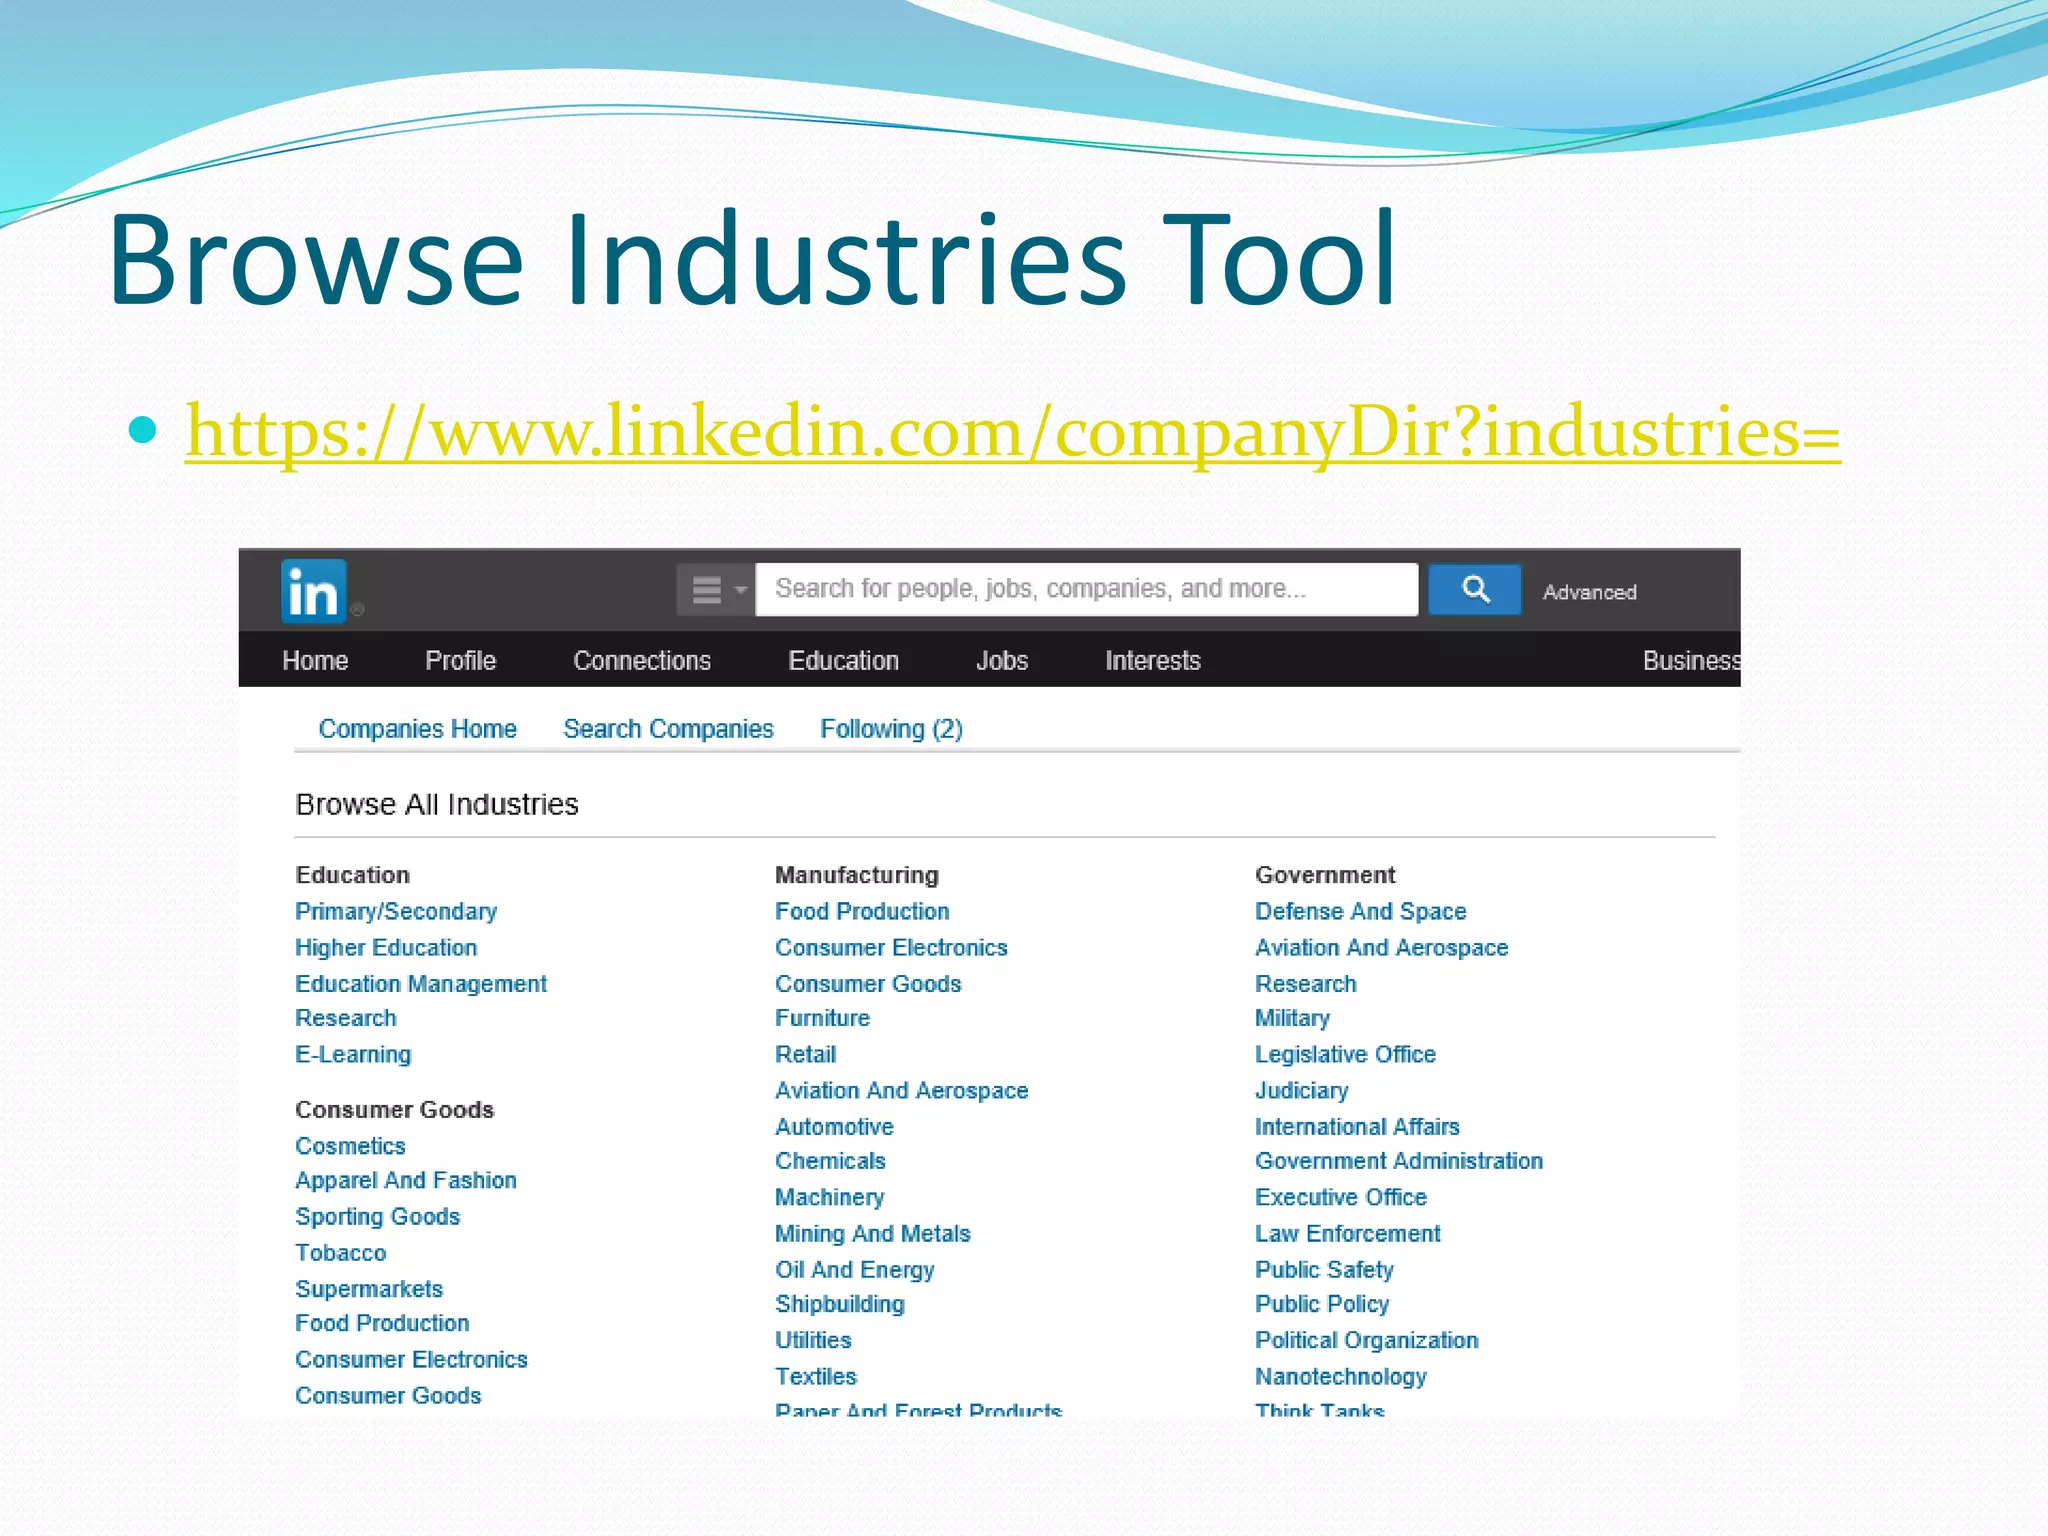Screen dimensions: 2048x1536
Task: Open Political Organization link
Action: pos(1366,1341)
